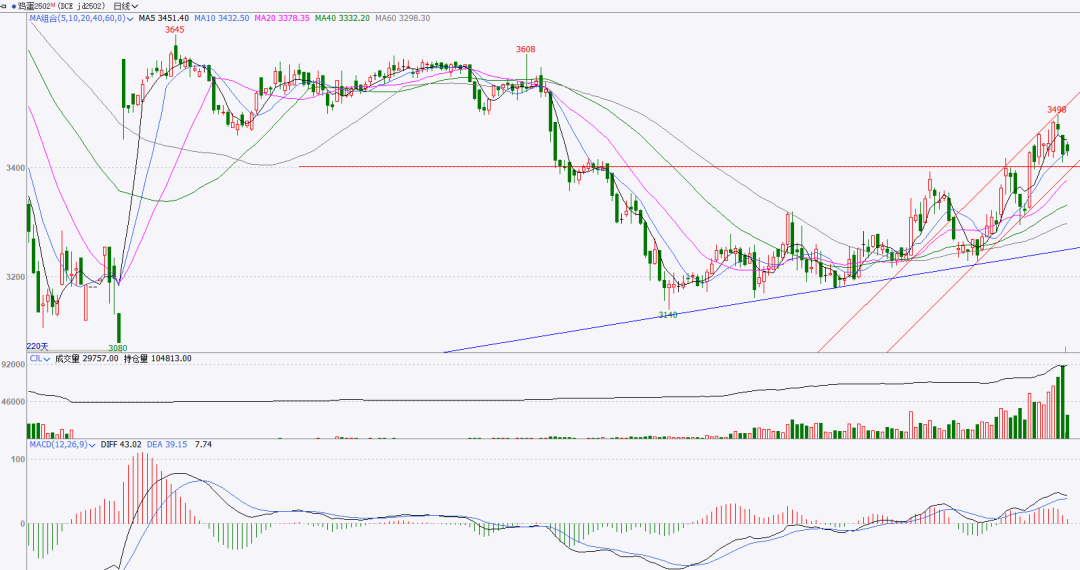Click the magenta MA20 legend label
The height and width of the screenshot is (570, 1080).
pyautogui.click(x=284, y=18)
